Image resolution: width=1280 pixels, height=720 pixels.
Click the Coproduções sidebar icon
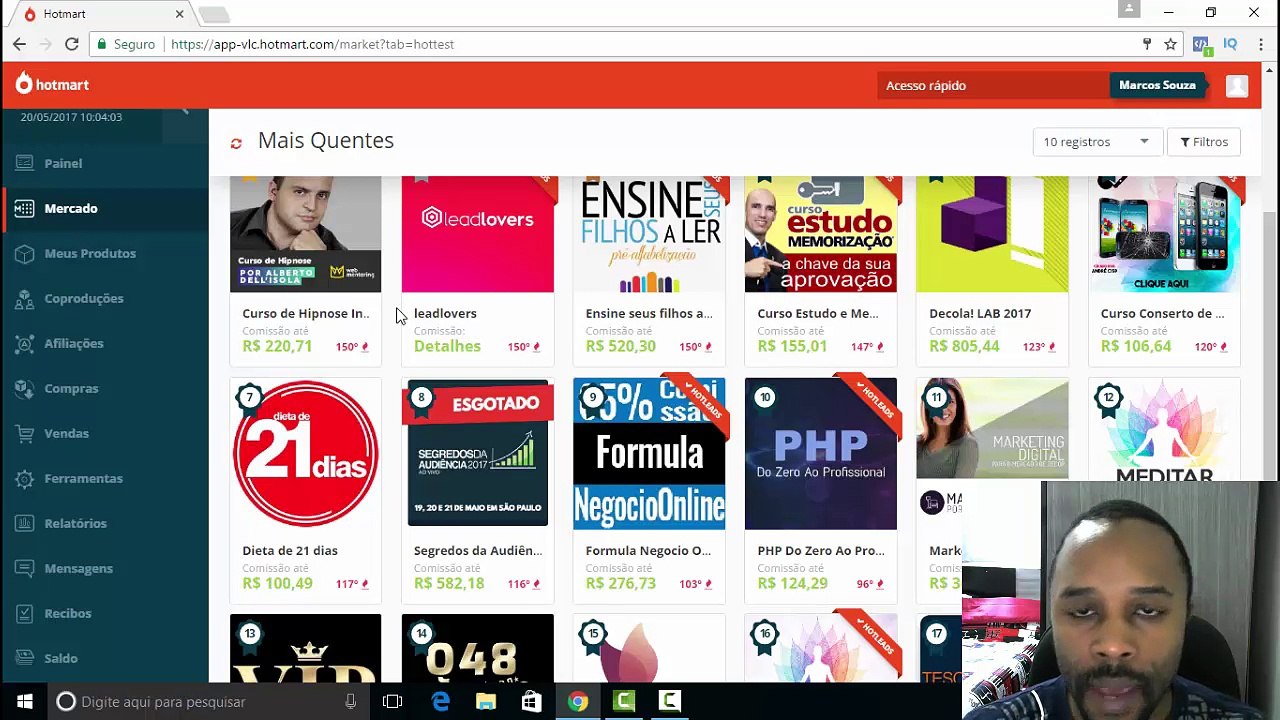[25, 298]
